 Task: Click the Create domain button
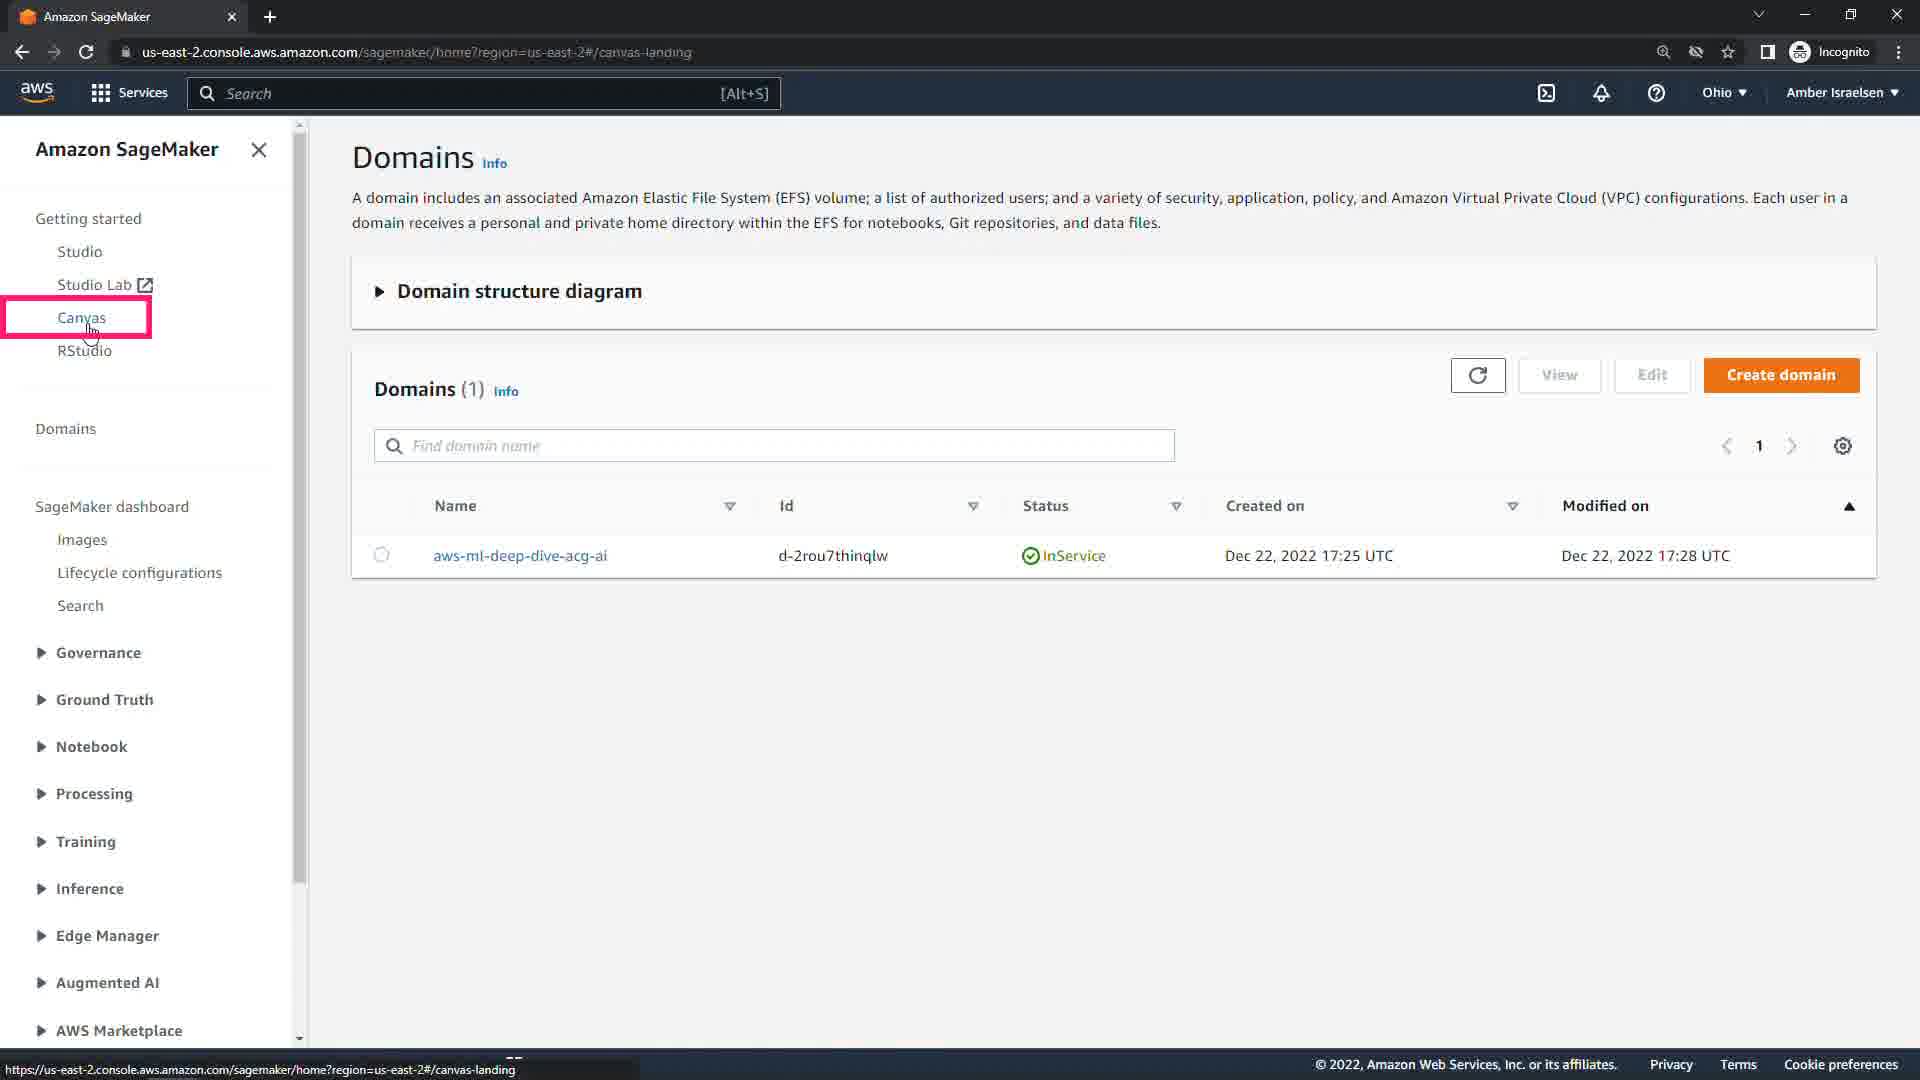click(1780, 375)
